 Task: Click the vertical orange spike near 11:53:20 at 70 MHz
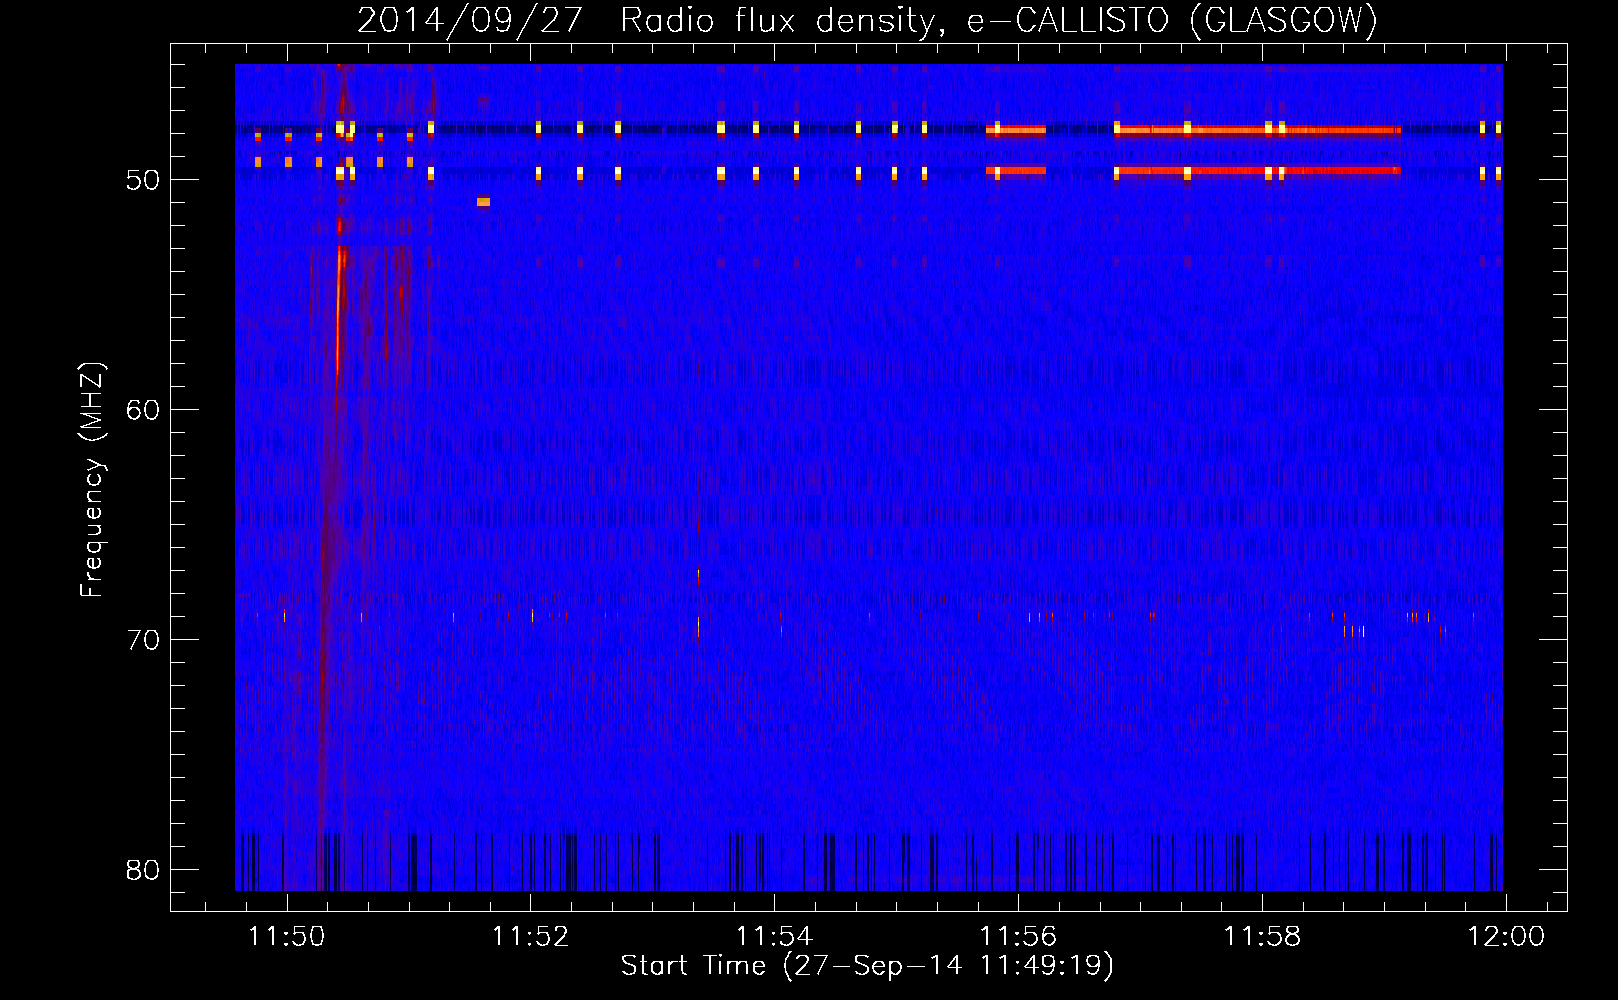(x=698, y=627)
